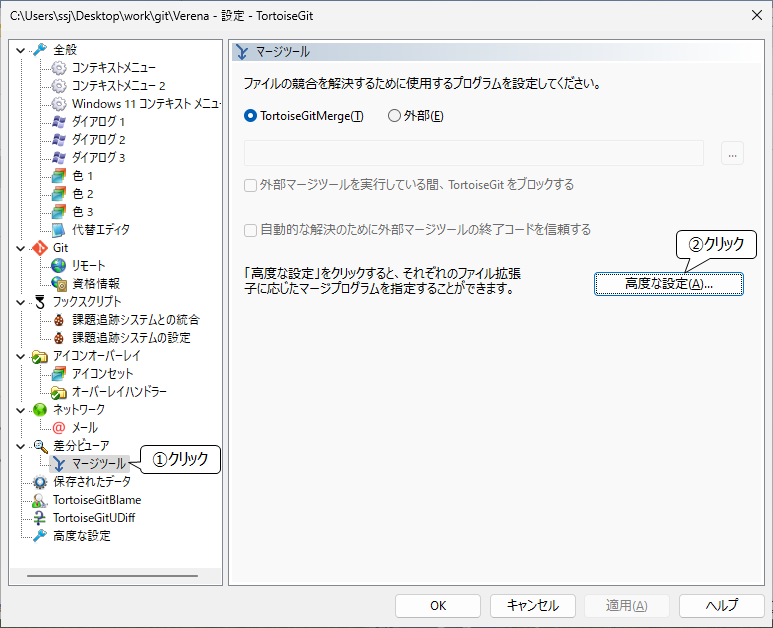
Task: Click the 高度な設定(A)... button
Action: pos(668,284)
